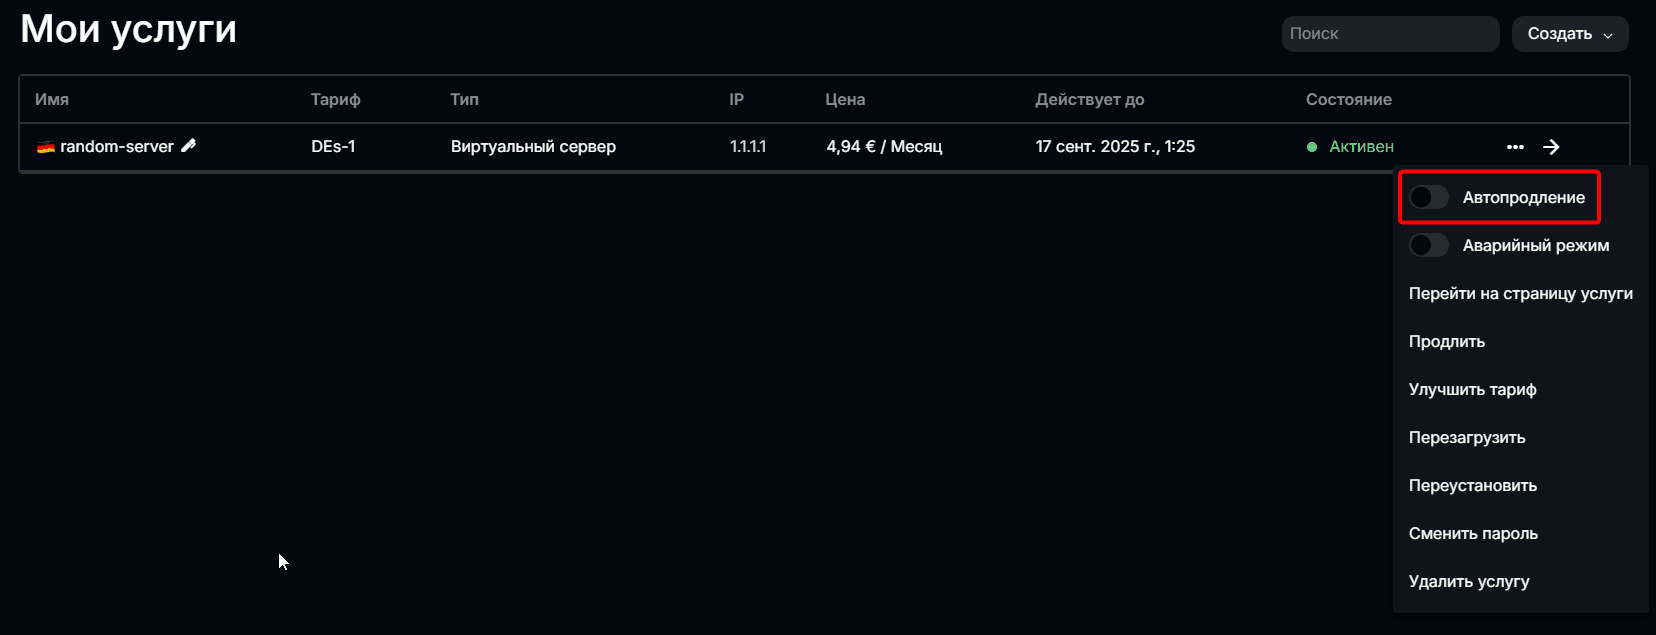Choose Продлить from the menu
1656x635 pixels.
pos(1446,341)
